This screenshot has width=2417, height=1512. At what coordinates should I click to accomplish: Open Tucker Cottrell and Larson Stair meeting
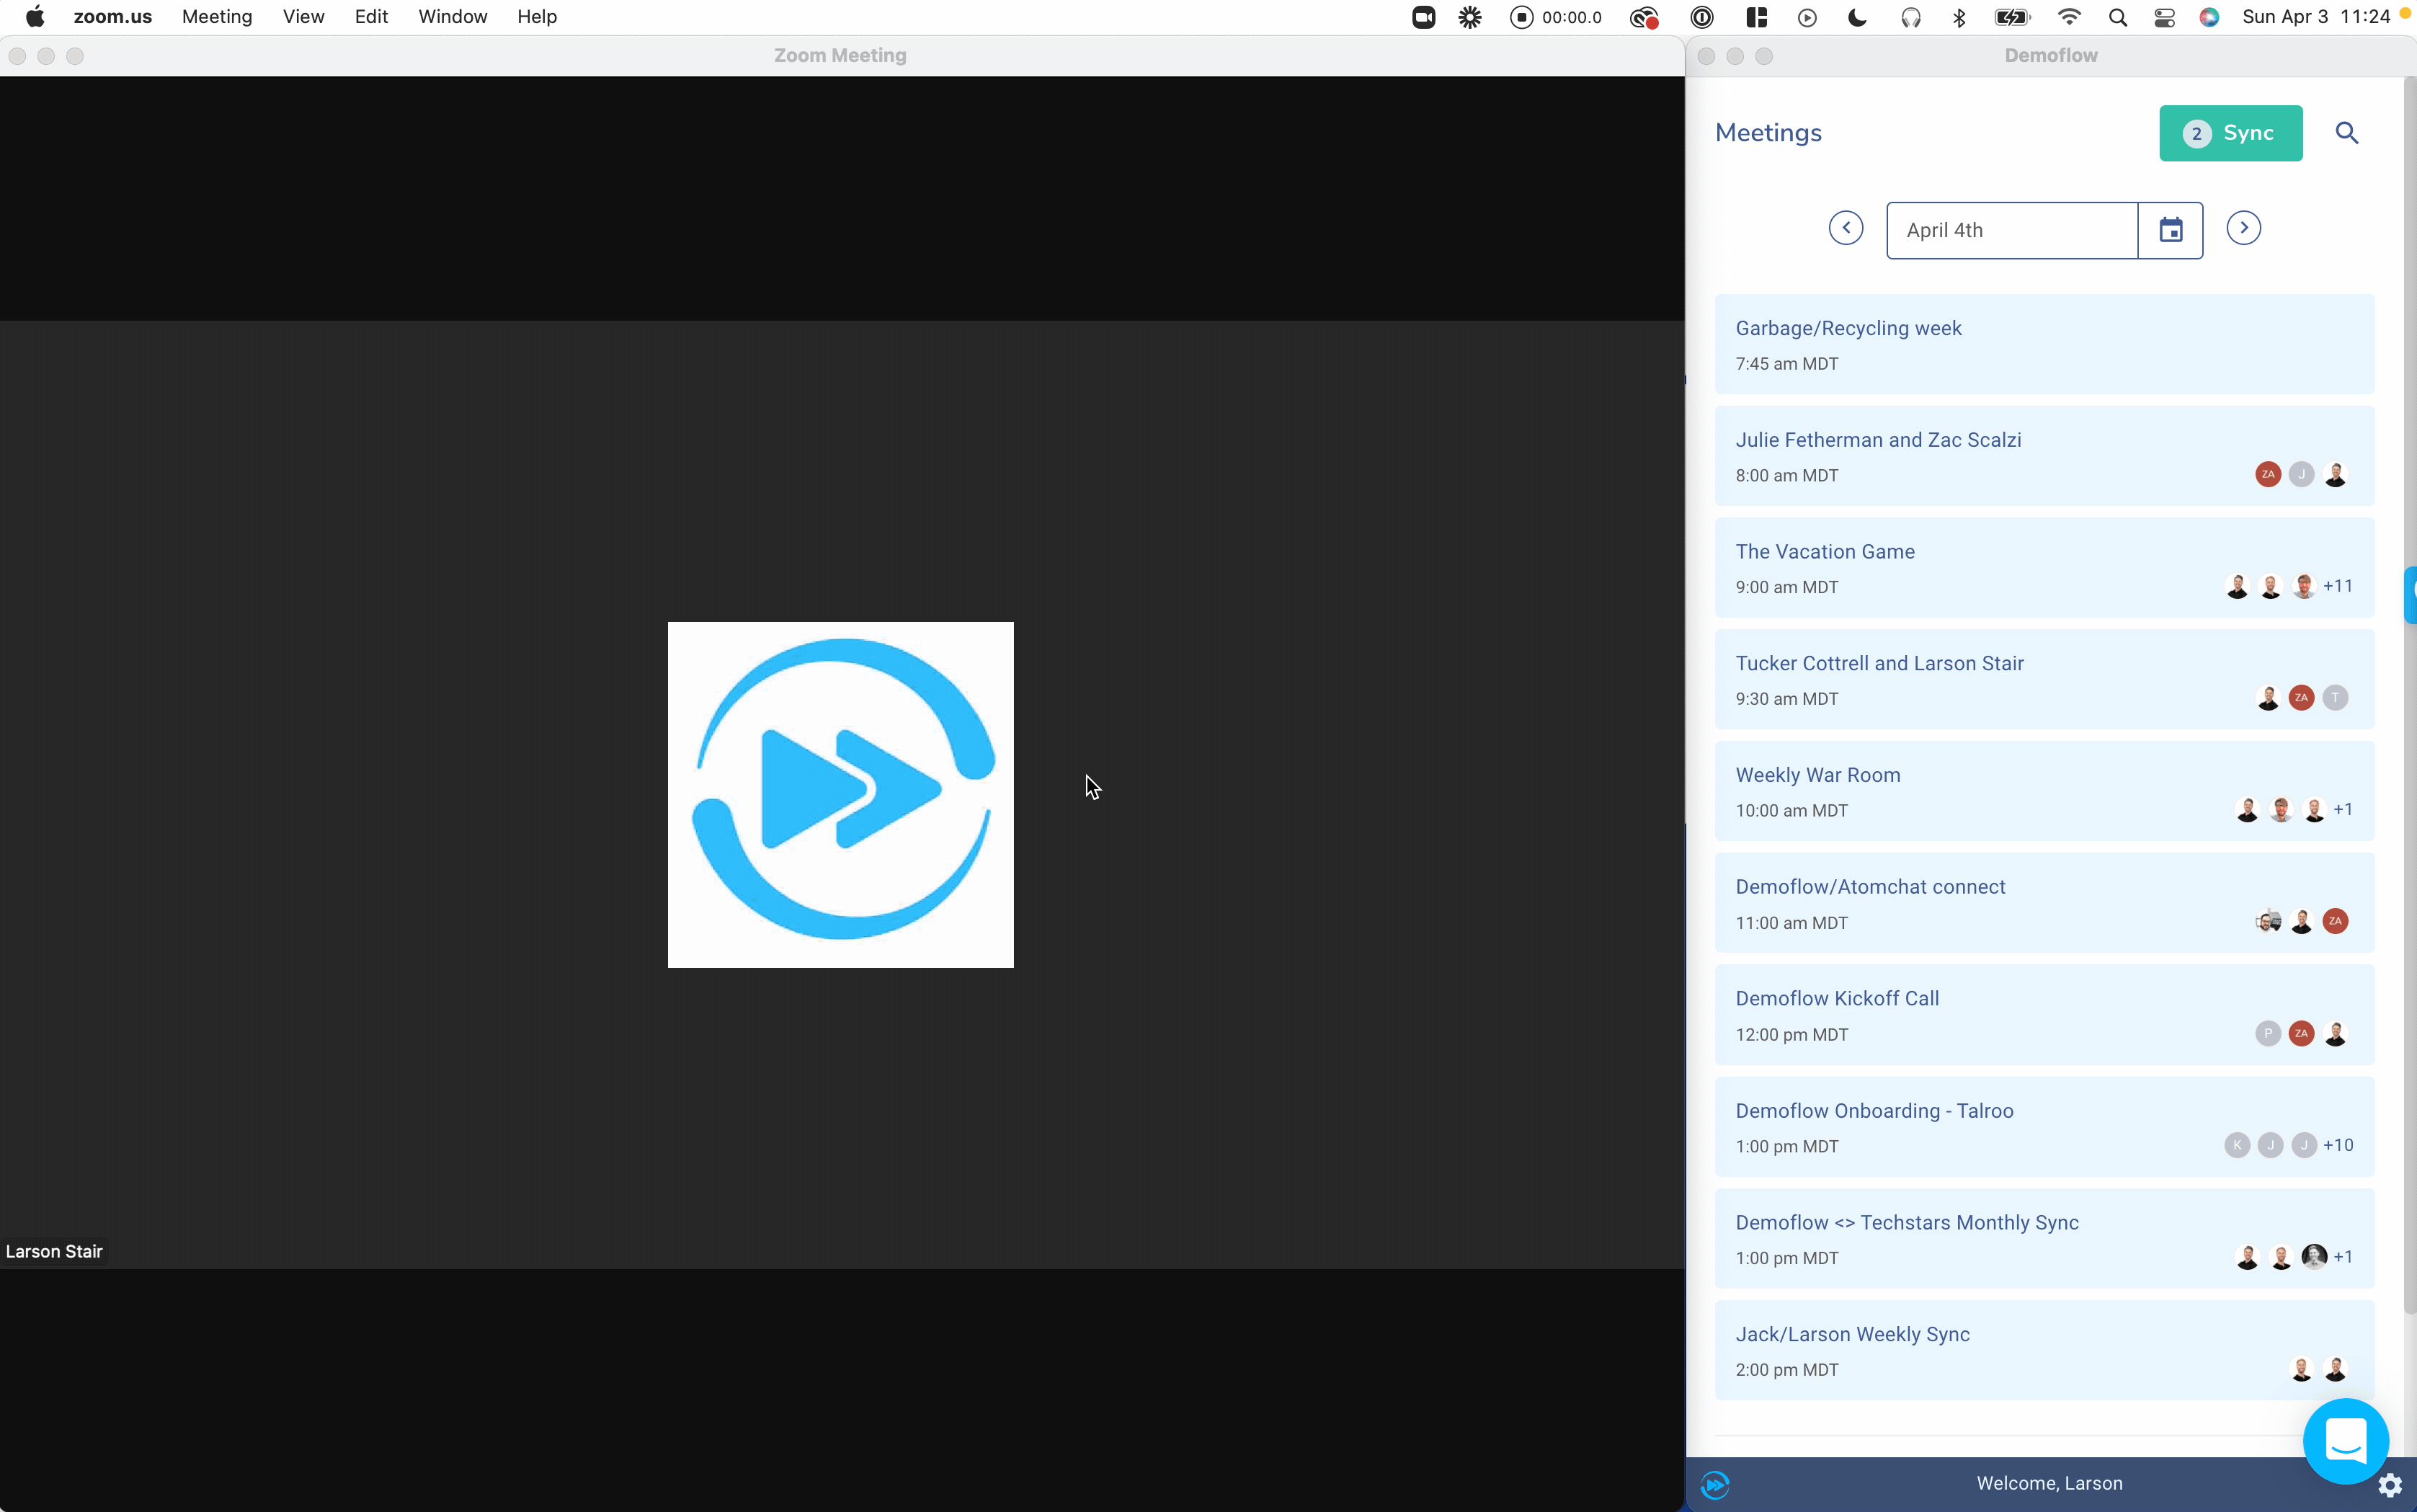[x=2044, y=679]
